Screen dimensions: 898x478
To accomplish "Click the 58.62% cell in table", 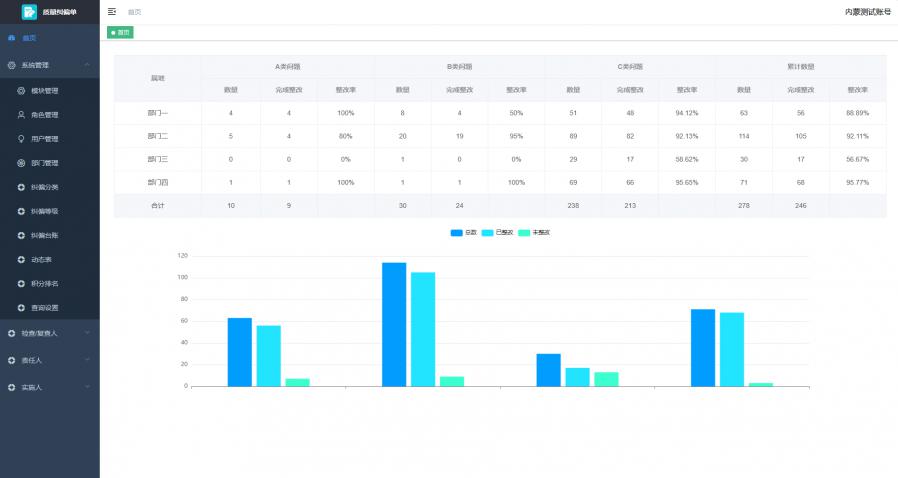I will coord(687,159).
